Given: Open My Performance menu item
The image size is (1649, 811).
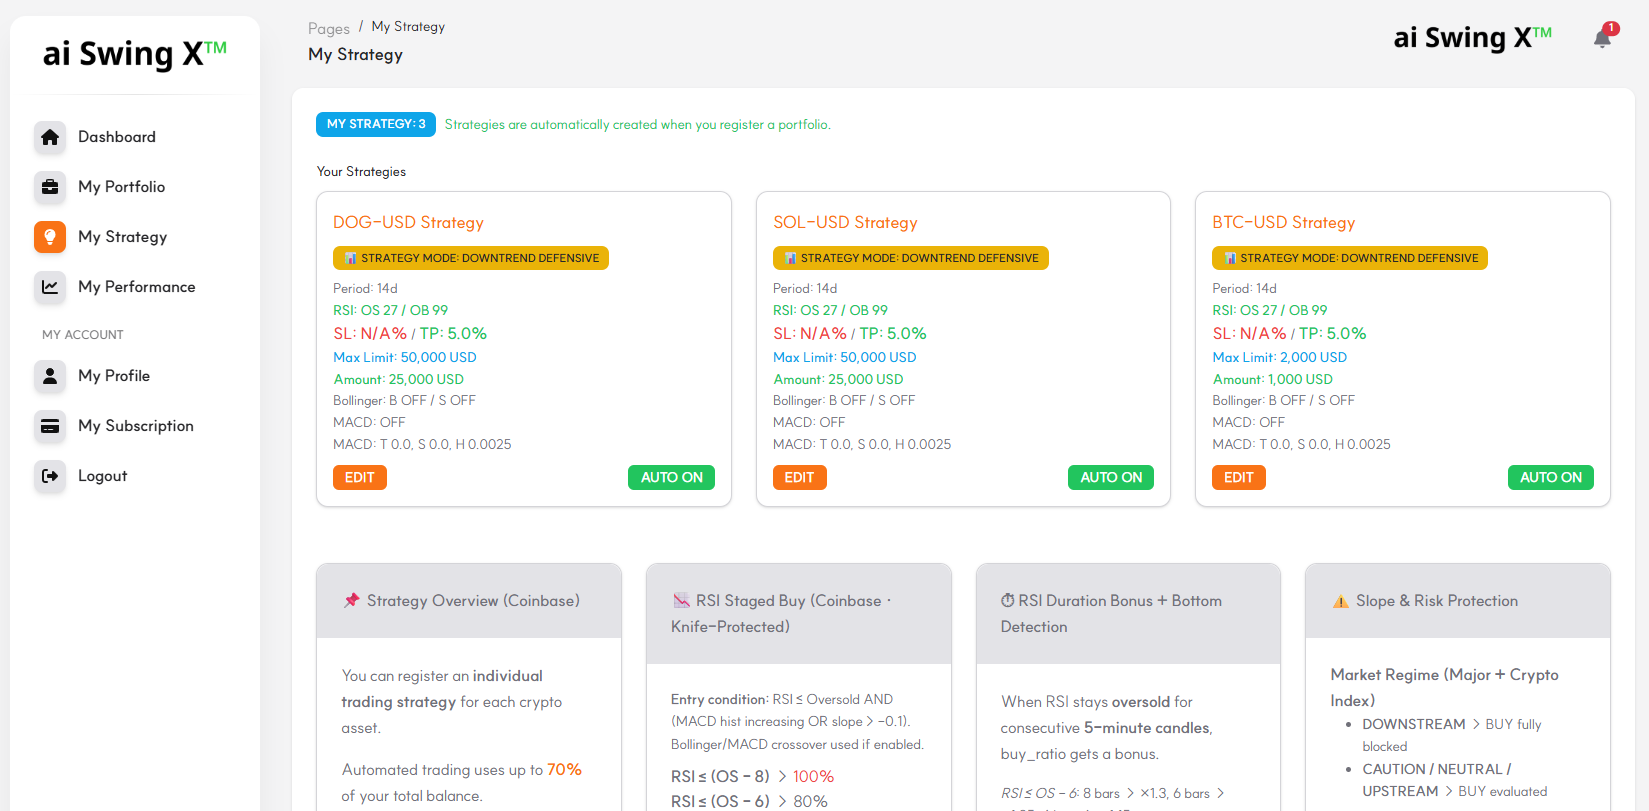Looking at the screenshot, I should (137, 287).
